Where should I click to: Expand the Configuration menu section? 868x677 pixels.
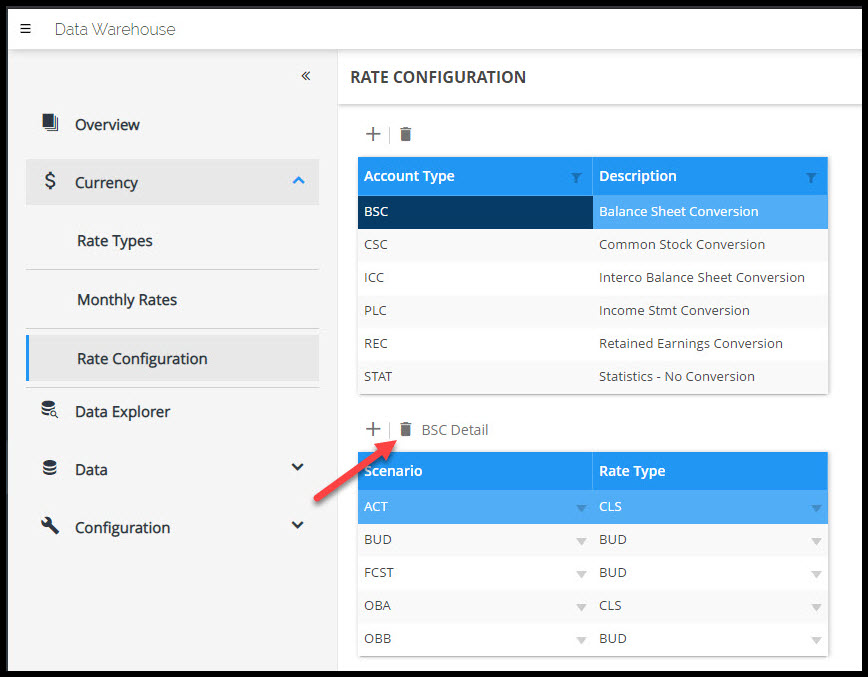point(297,525)
